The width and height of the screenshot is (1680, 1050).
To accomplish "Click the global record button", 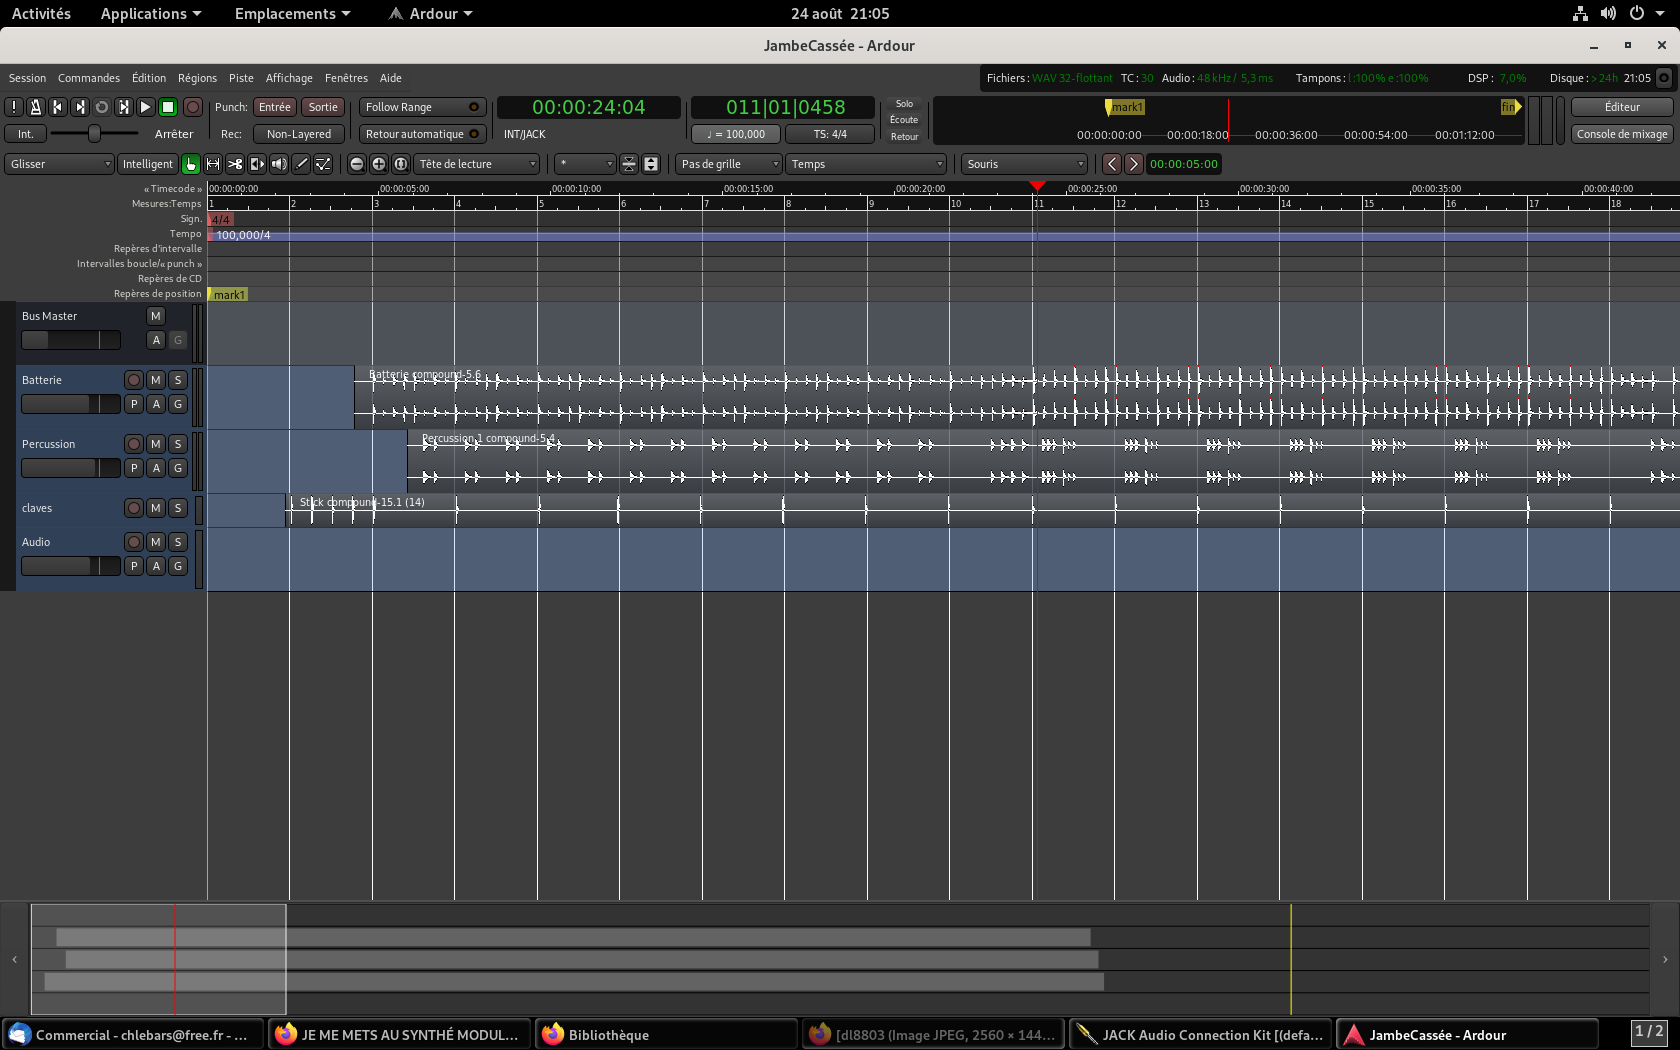I will [x=193, y=107].
